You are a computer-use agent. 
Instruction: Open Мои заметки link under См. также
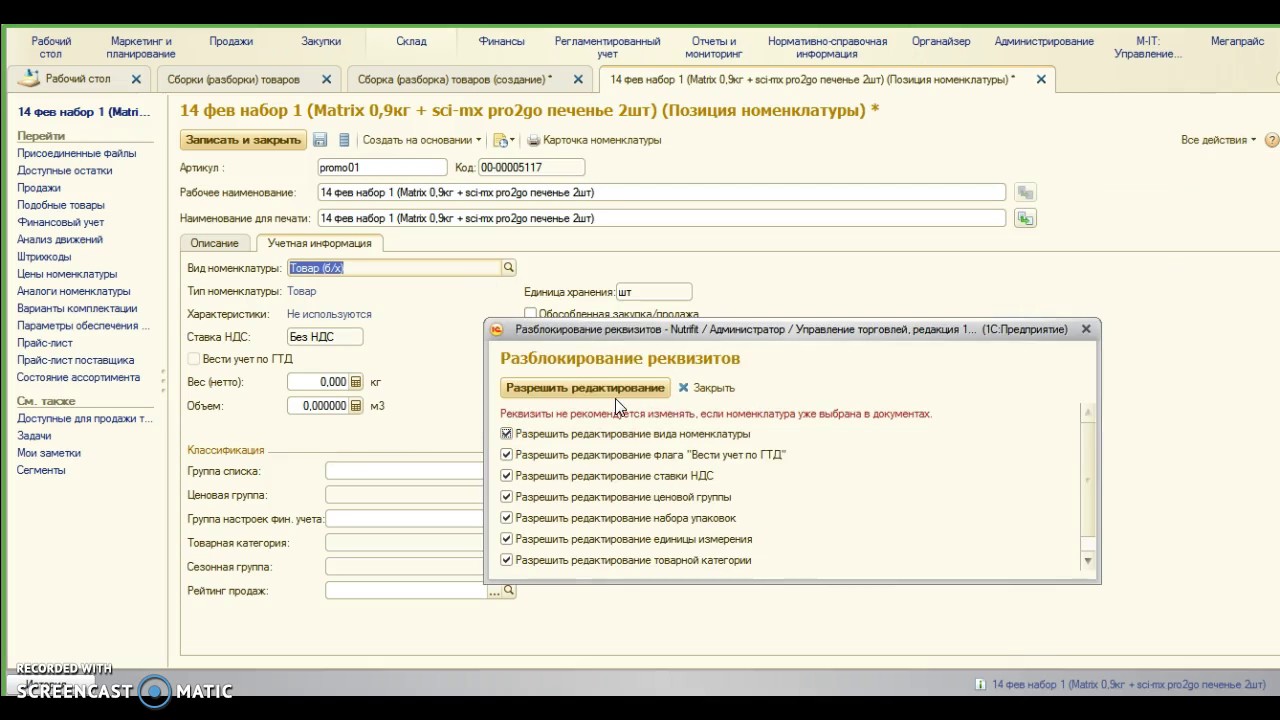(x=48, y=453)
